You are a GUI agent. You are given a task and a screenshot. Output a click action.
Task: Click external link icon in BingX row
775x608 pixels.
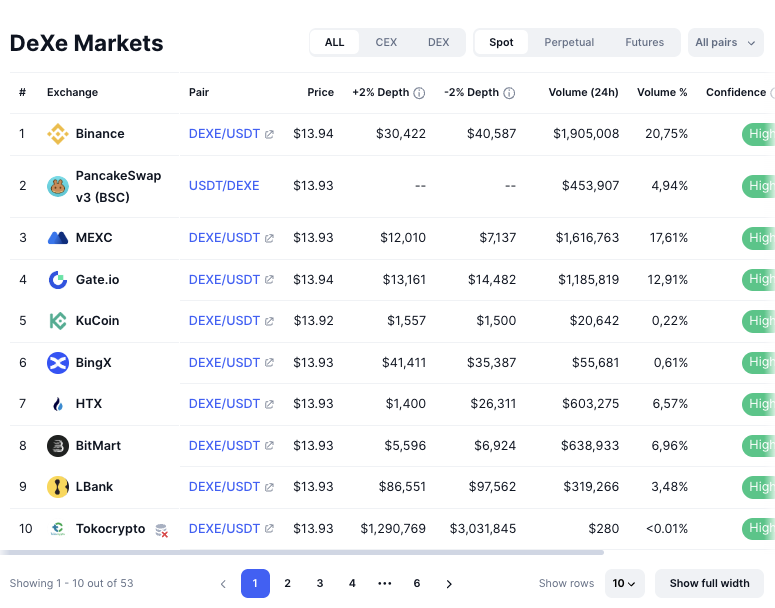coord(269,363)
